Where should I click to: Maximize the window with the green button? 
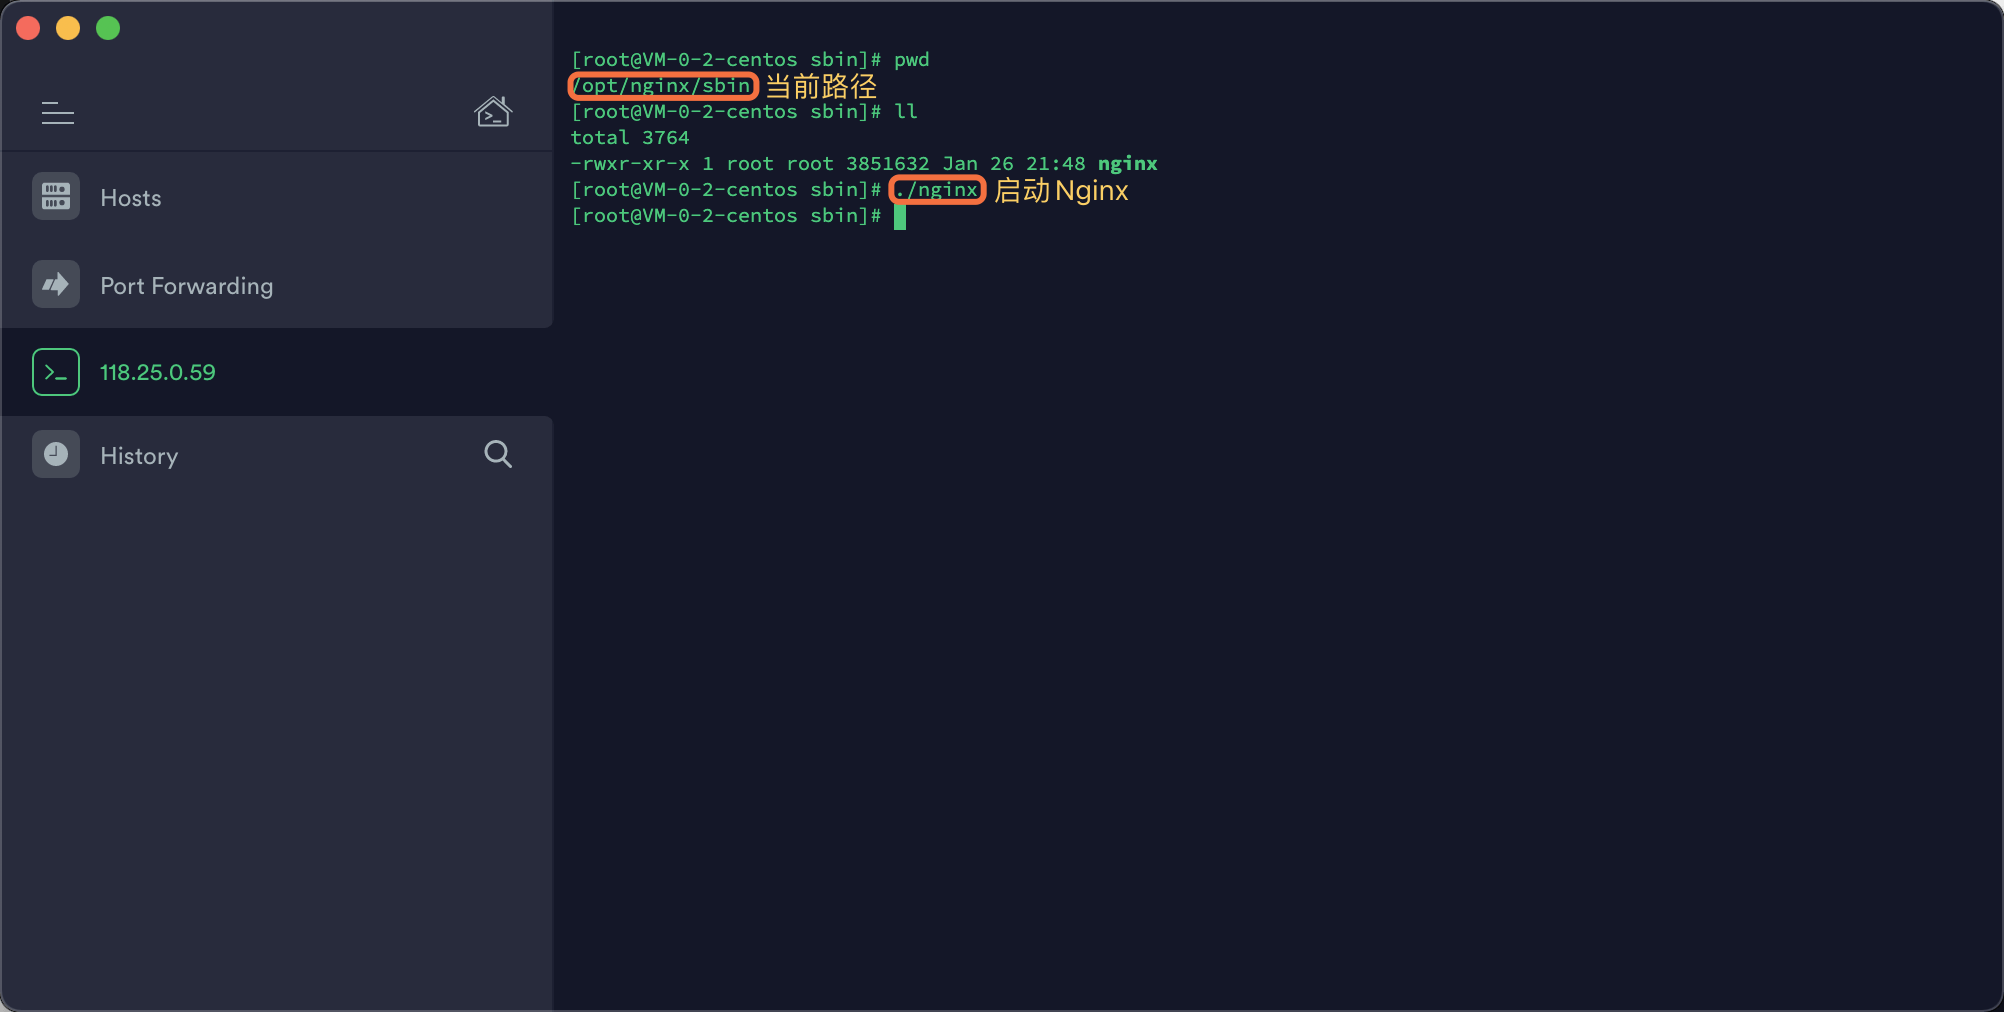click(x=108, y=28)
